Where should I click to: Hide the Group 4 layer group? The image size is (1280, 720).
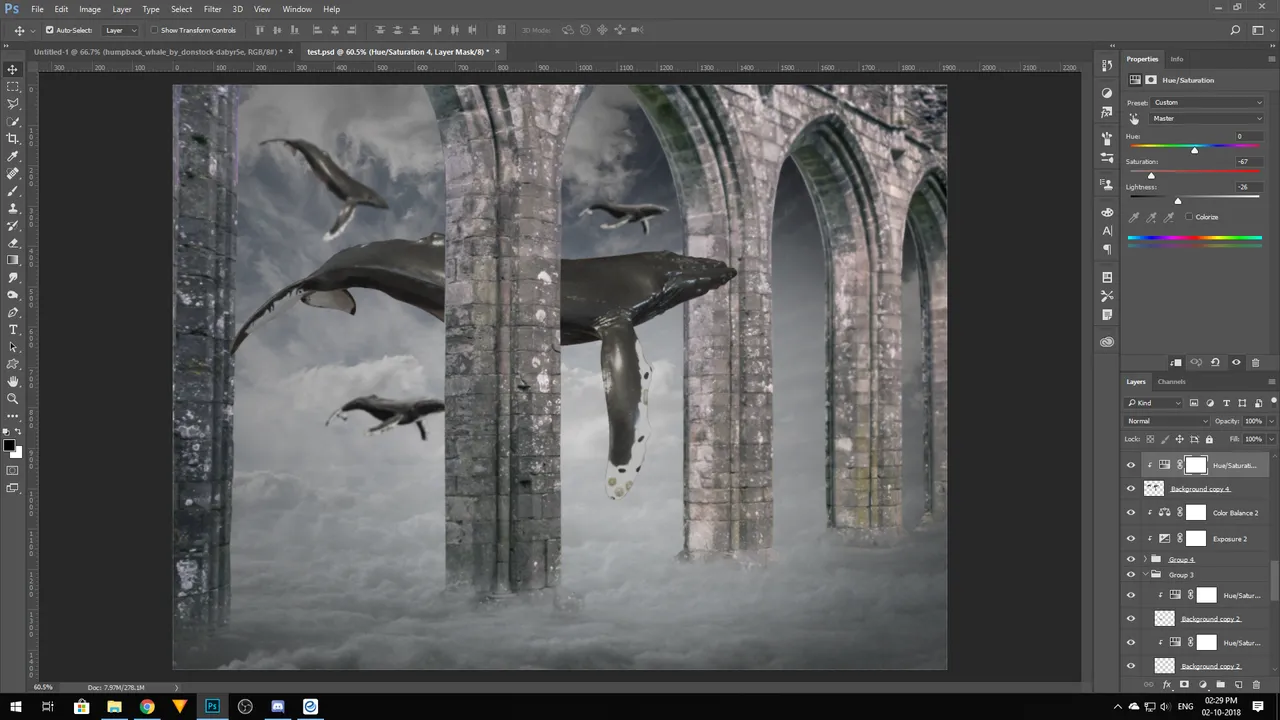click(1131, 559)
